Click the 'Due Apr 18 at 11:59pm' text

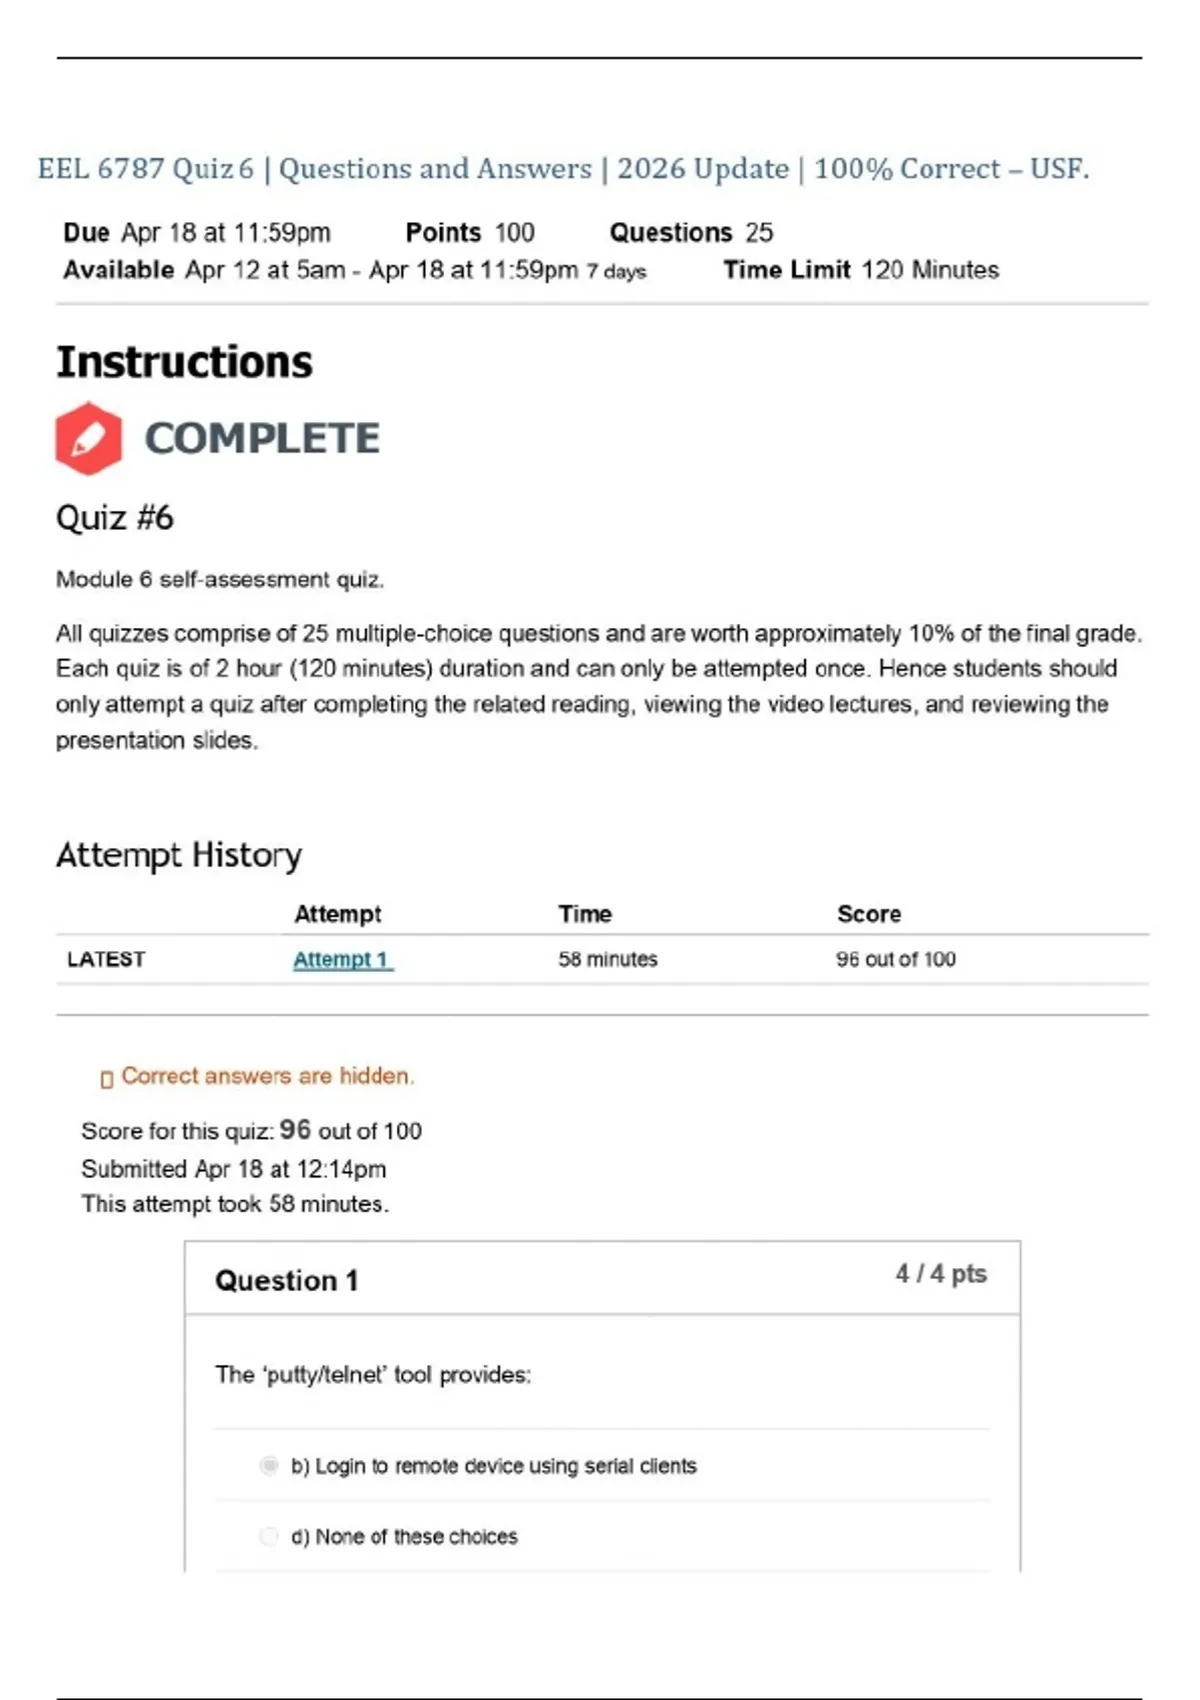tap(196, 233)
